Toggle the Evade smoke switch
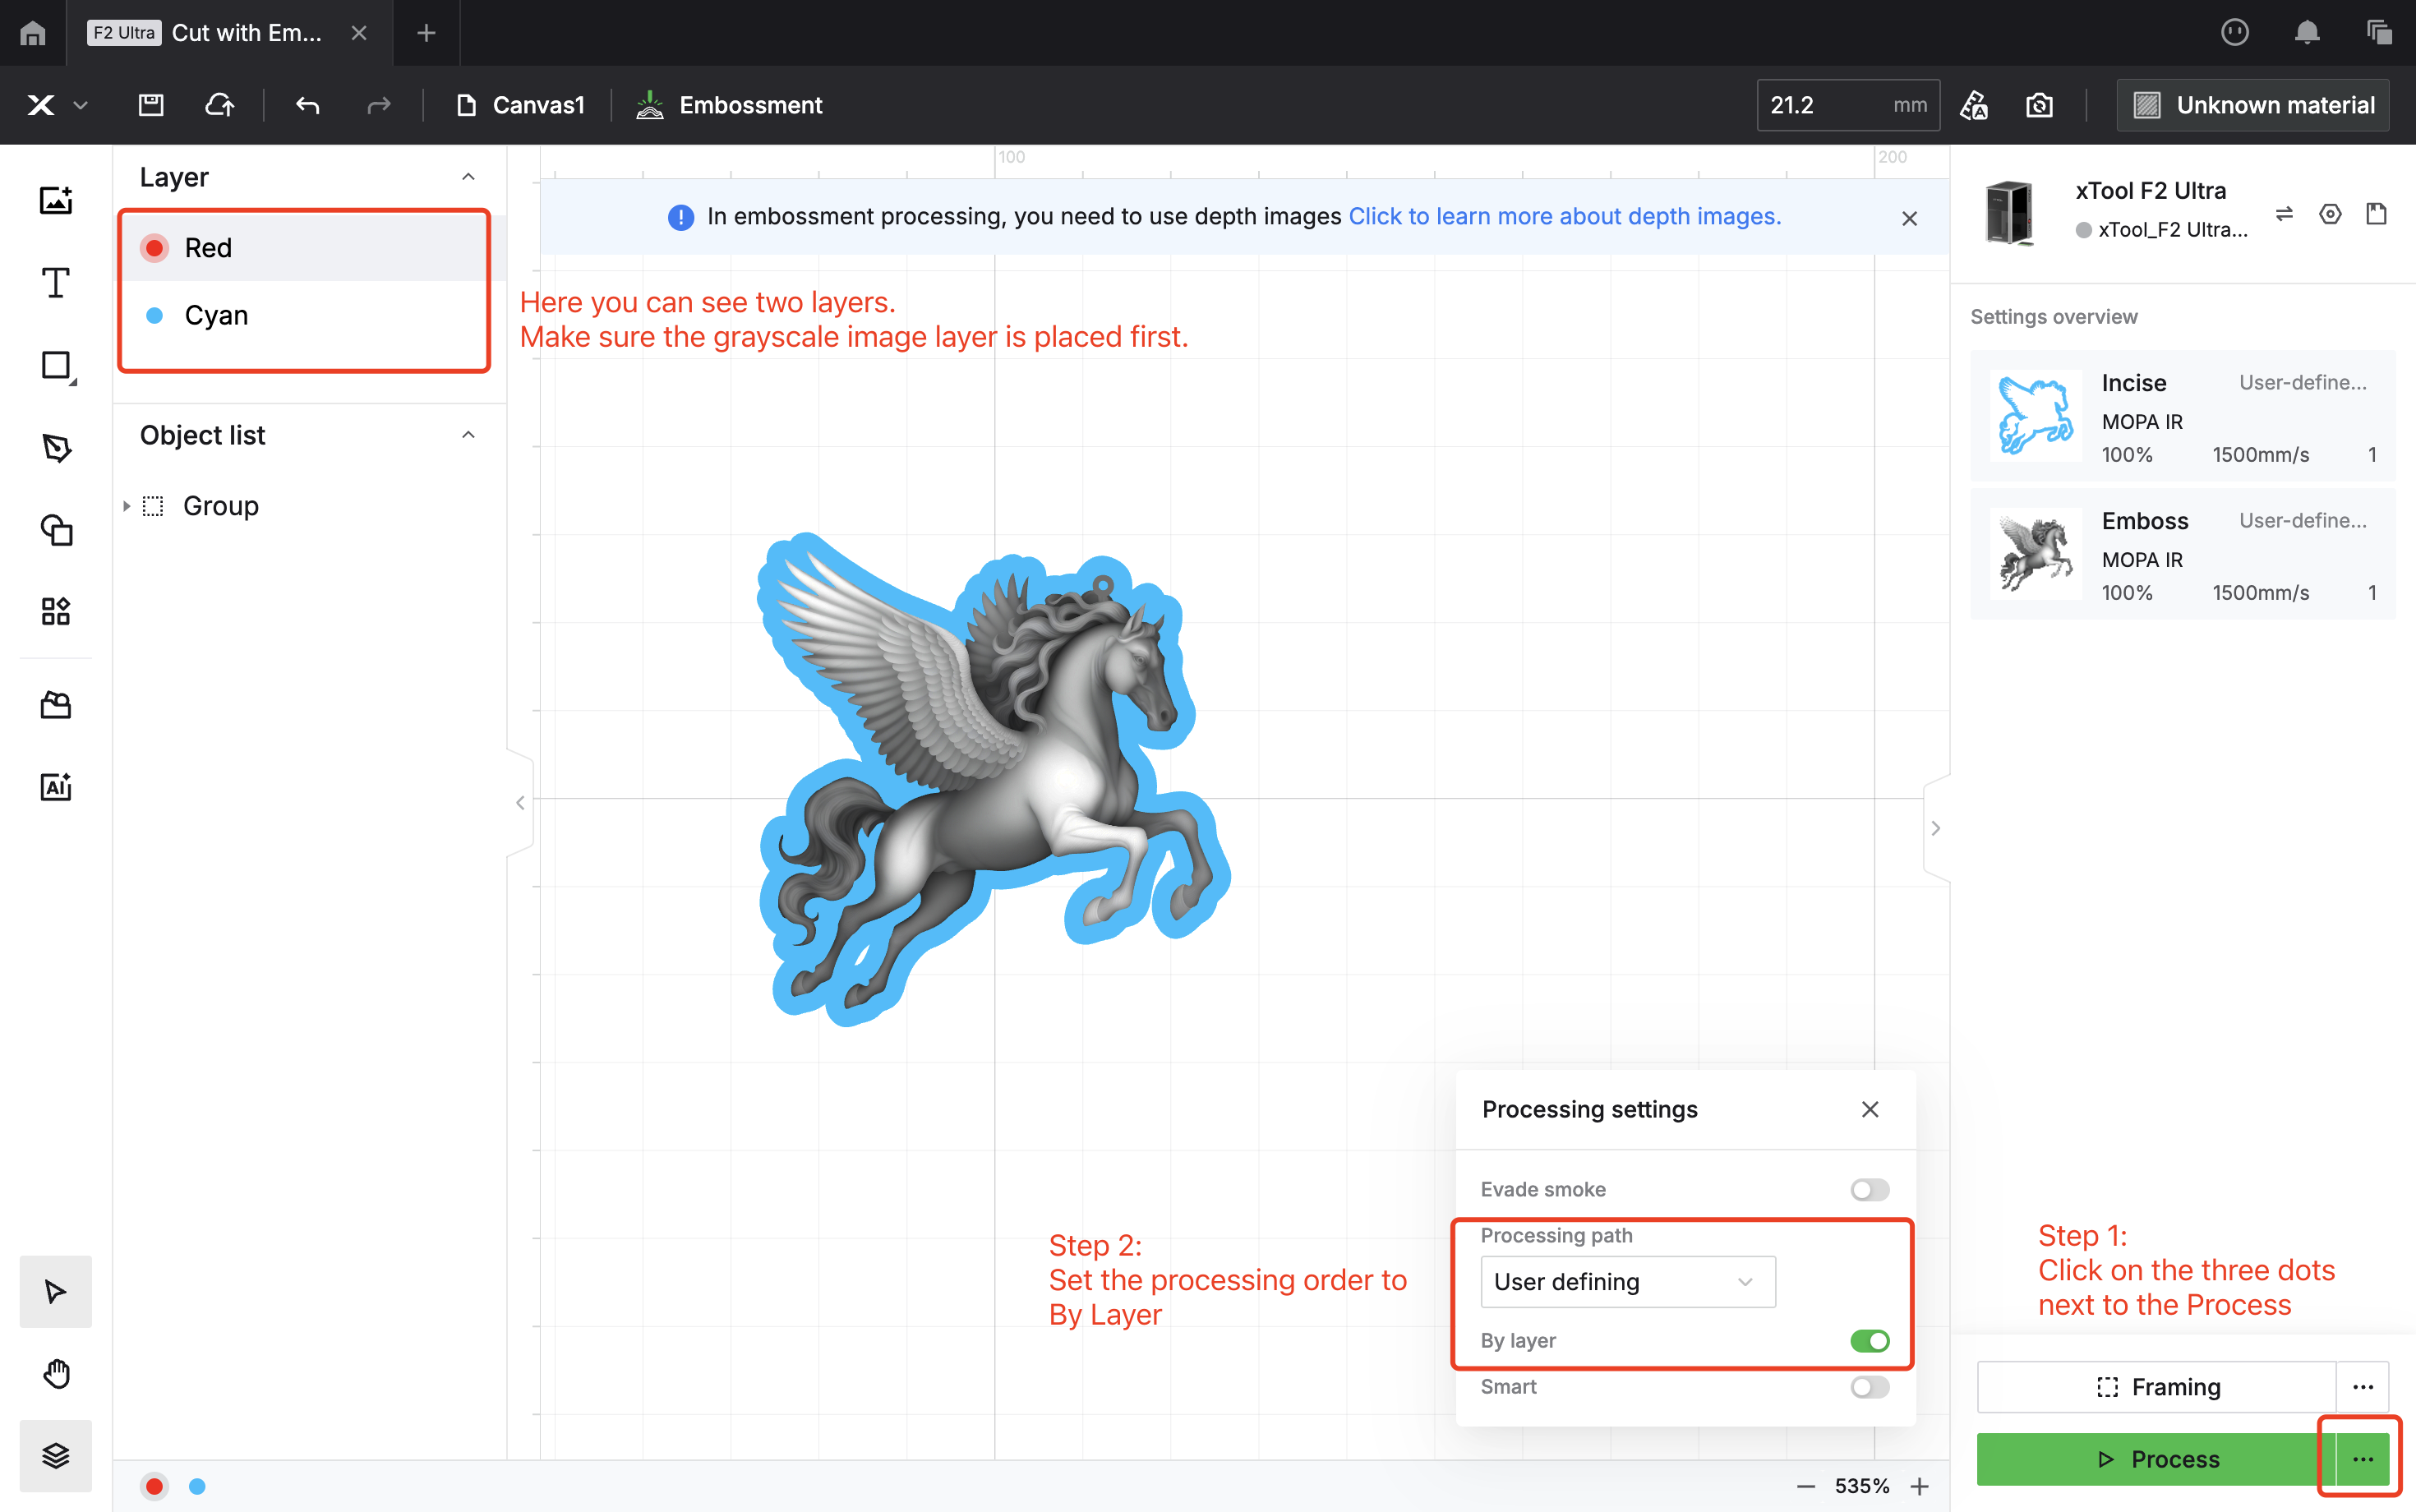 [x=1869, y=1189]
